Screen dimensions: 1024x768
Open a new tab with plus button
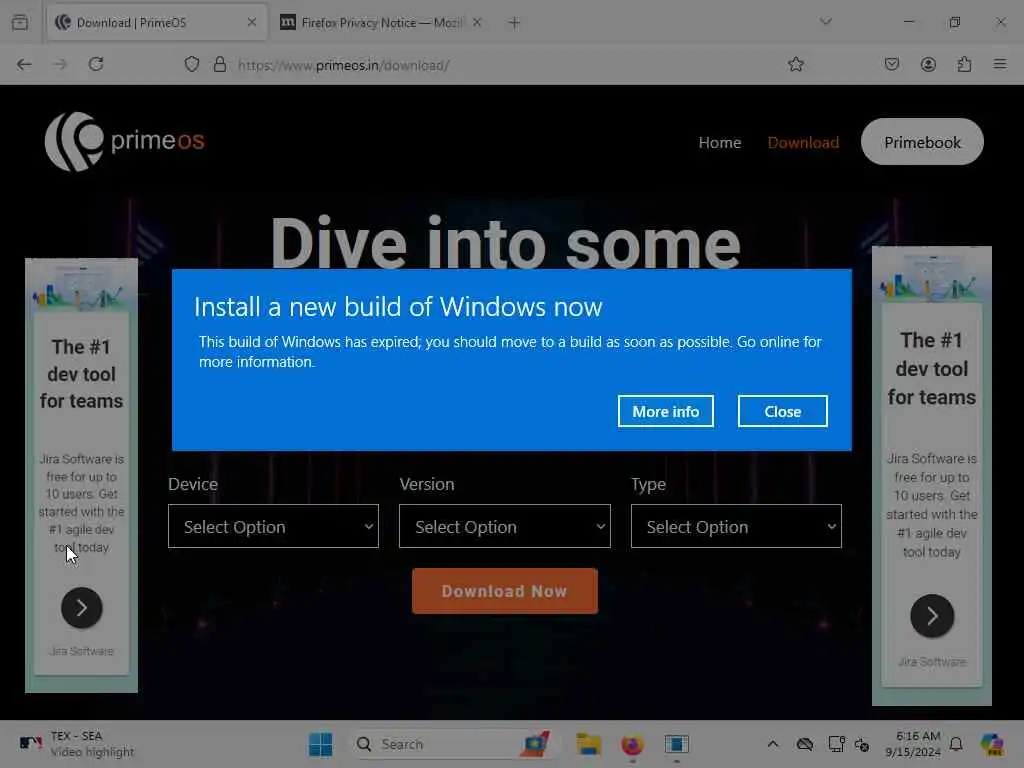click(514, 23)
